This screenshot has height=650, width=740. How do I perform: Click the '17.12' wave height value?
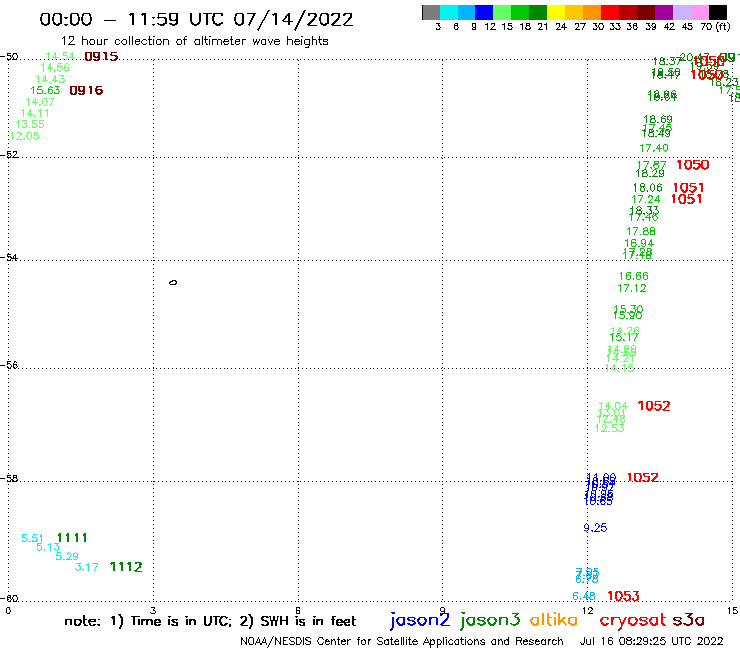(x=632, y=288)
